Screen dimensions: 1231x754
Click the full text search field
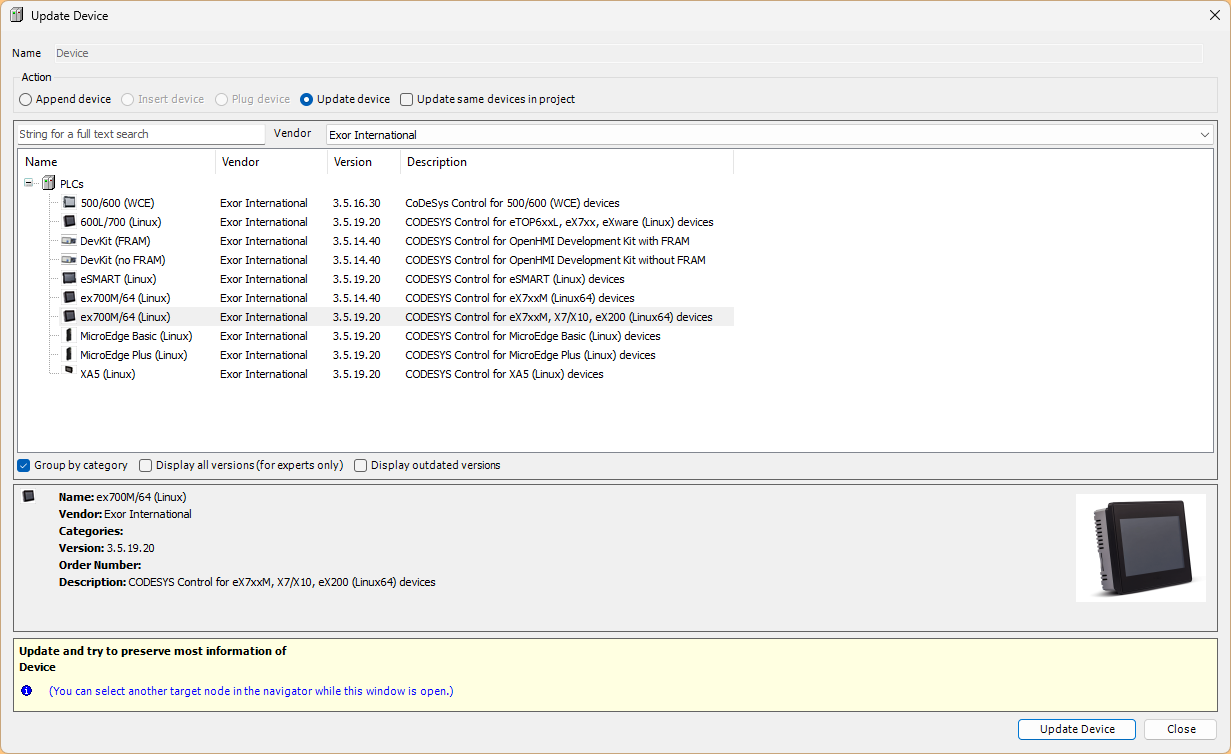click(140, 134)
